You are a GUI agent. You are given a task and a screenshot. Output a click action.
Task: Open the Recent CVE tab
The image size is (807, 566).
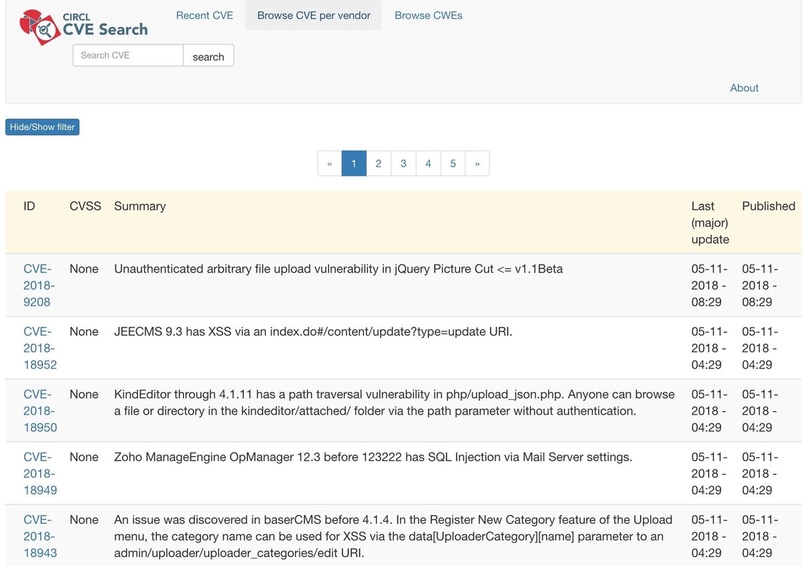pyautogui.click(x=207, y=16)
